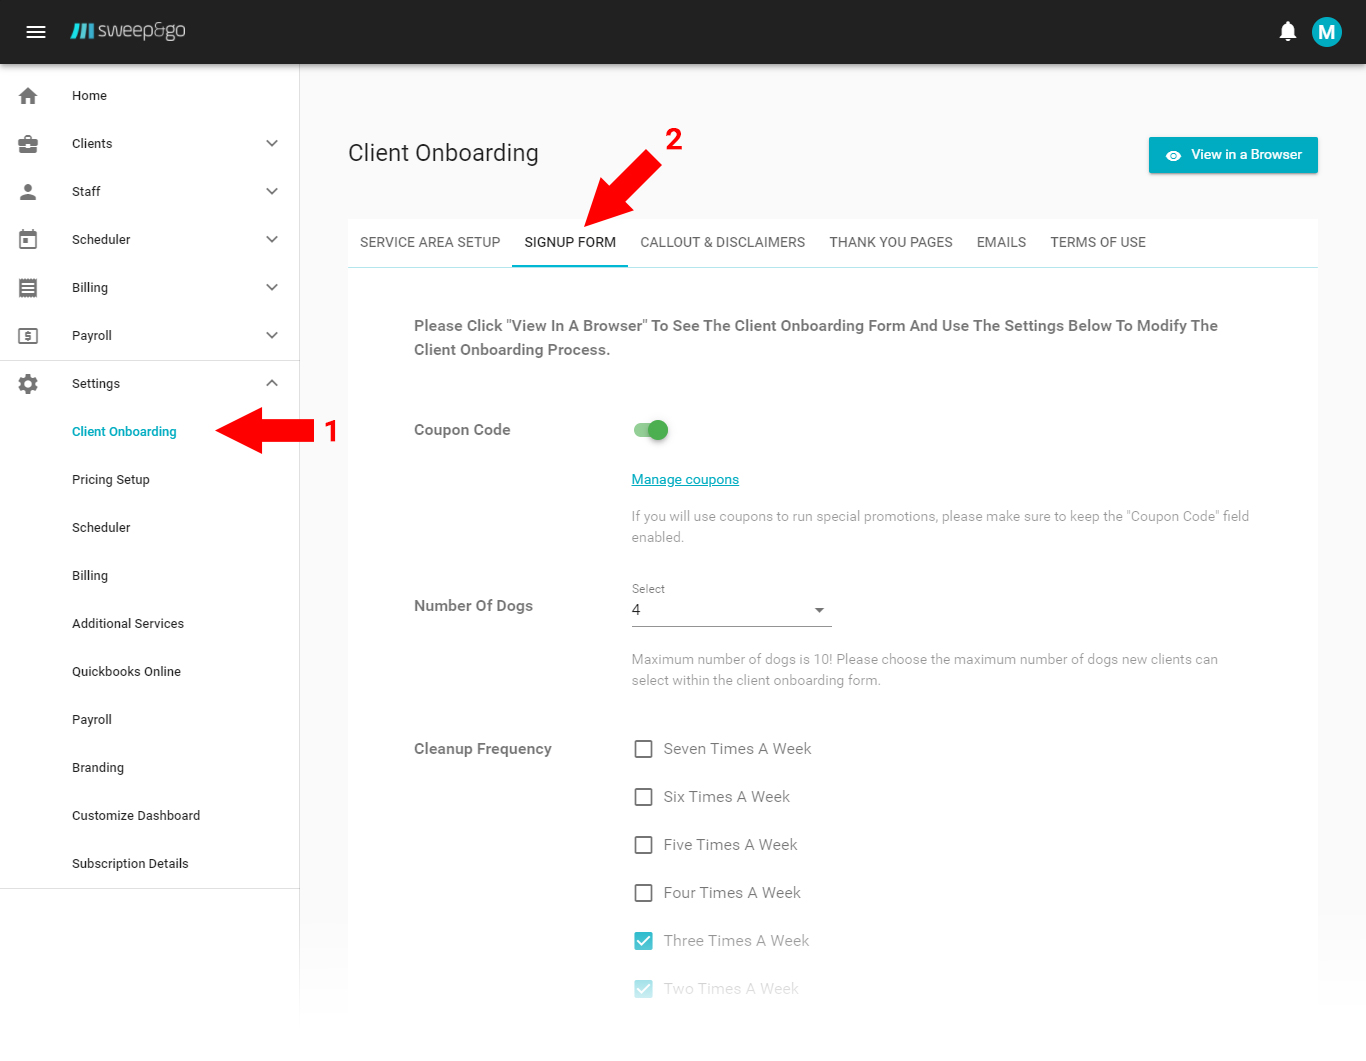Open the account avatar menu
1366x1061 pixels.
[x=1327, y=31]
